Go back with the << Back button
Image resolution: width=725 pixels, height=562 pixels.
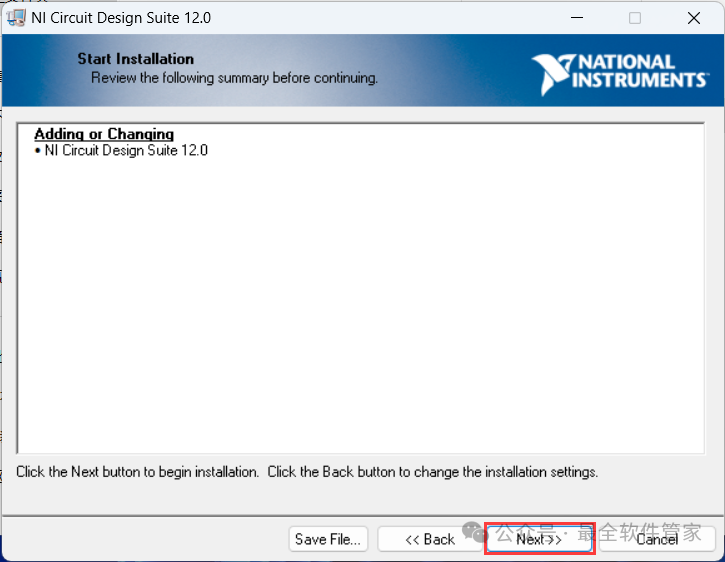tap(430, 539)
